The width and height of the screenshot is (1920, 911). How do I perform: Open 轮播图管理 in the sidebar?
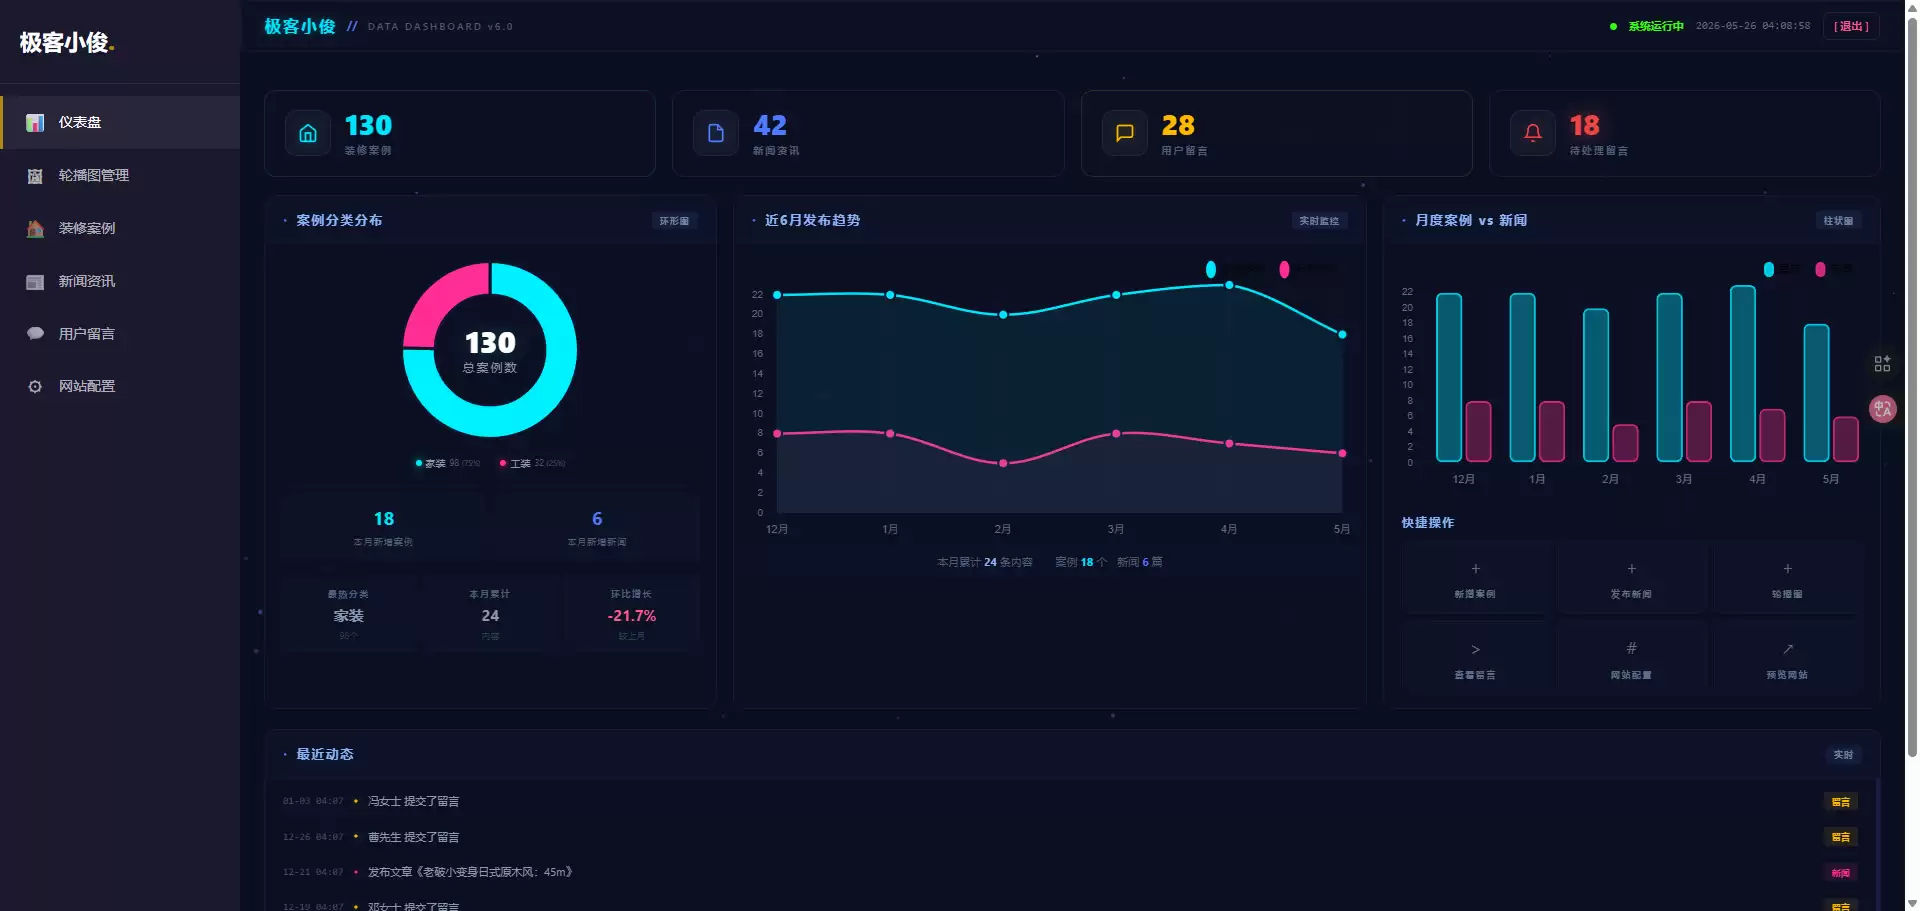pos(120,175)
